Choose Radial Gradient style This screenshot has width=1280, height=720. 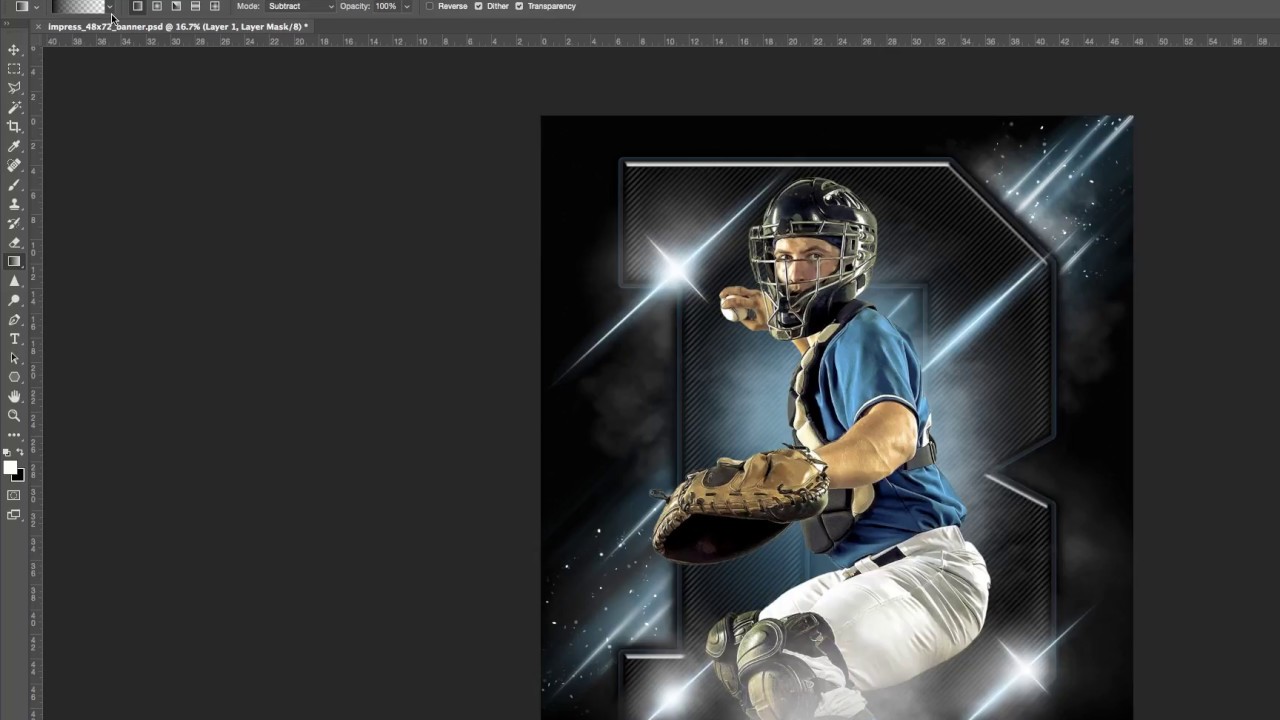coord(157,6)
